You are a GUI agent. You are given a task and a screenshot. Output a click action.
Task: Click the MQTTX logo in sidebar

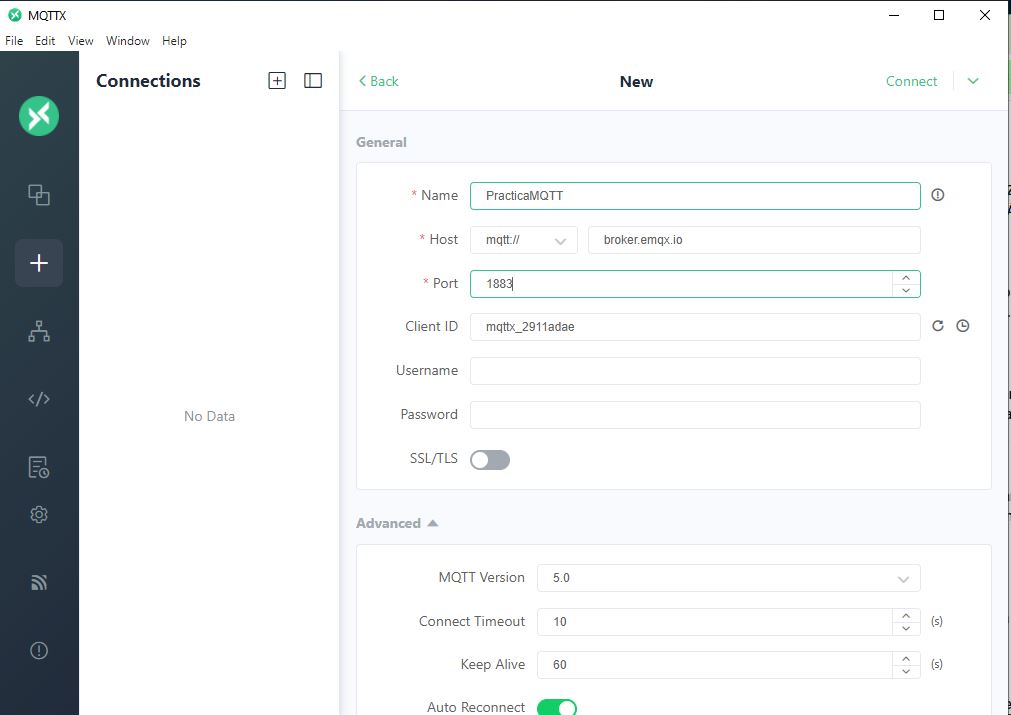[39, 116]
